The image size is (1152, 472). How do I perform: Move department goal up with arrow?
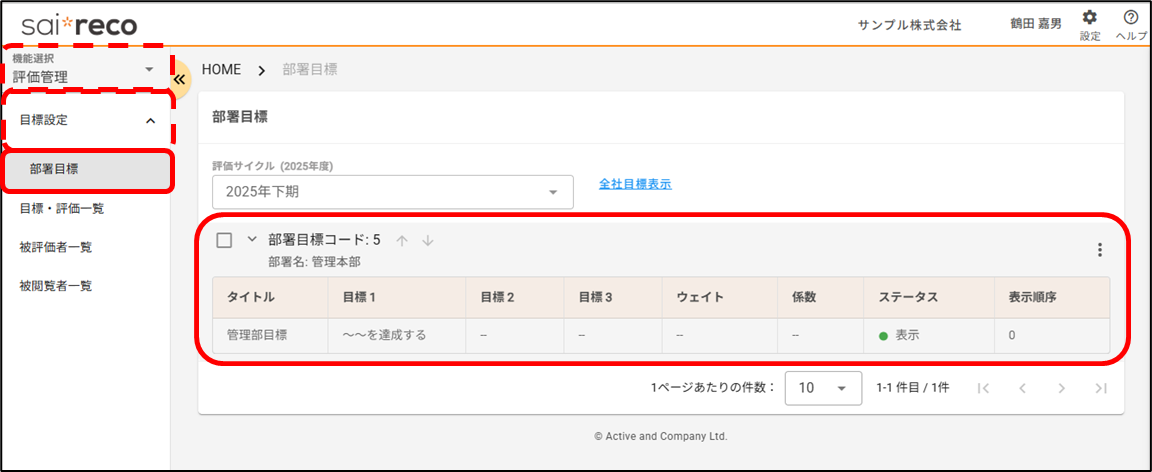[402, 240]
